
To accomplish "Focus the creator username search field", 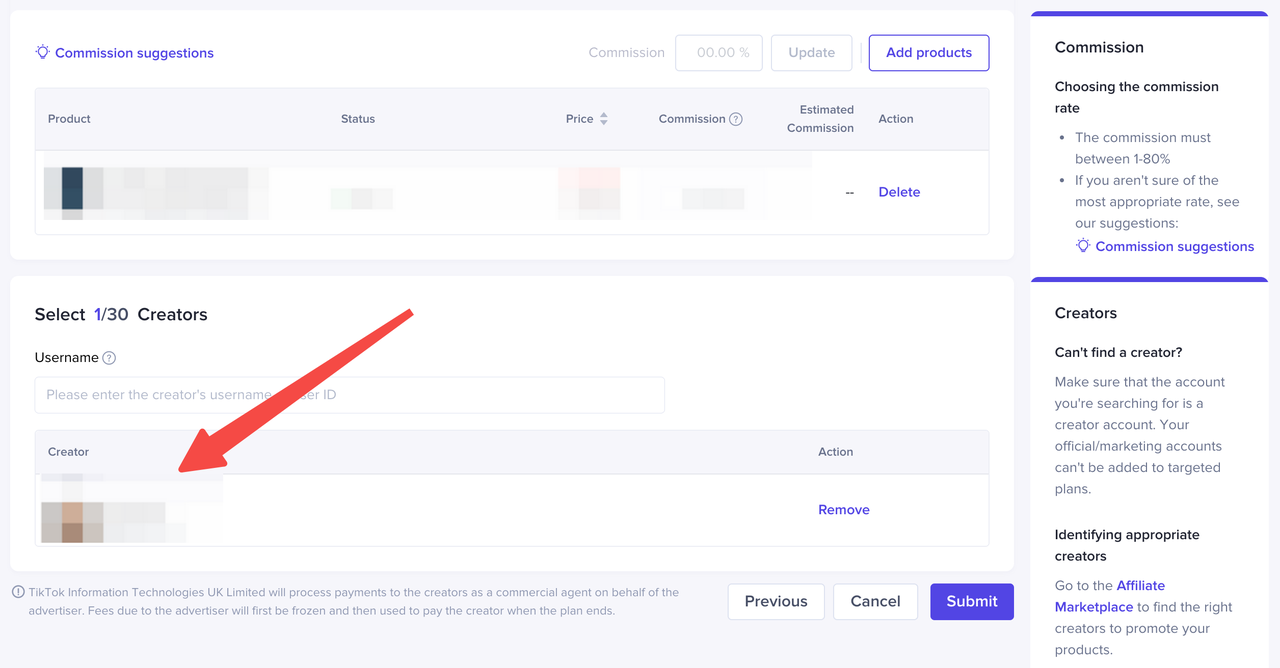I will 349,395.
